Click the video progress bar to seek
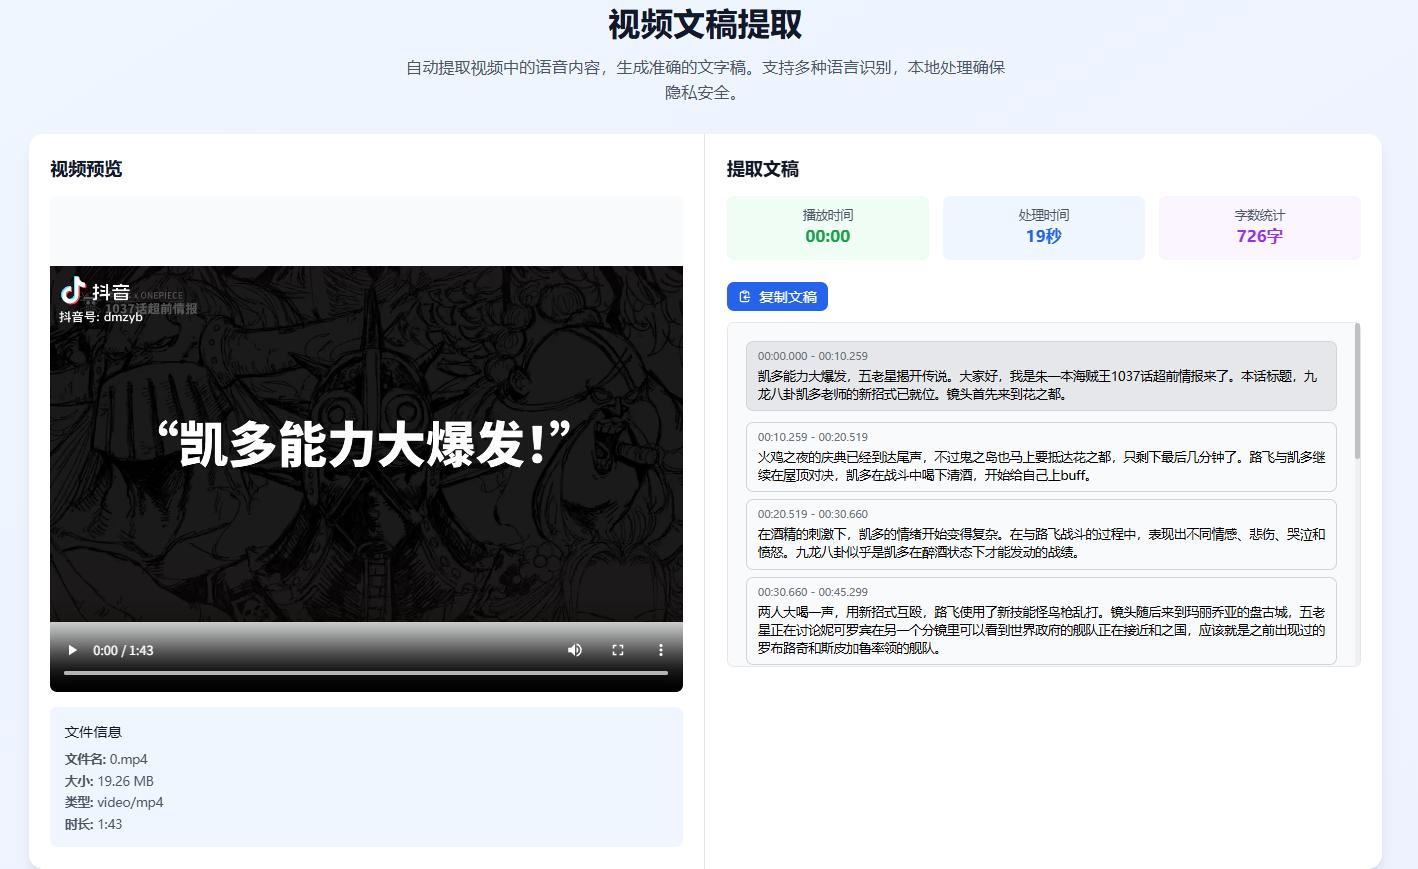The image size is (1418, 869). point(366,673)
